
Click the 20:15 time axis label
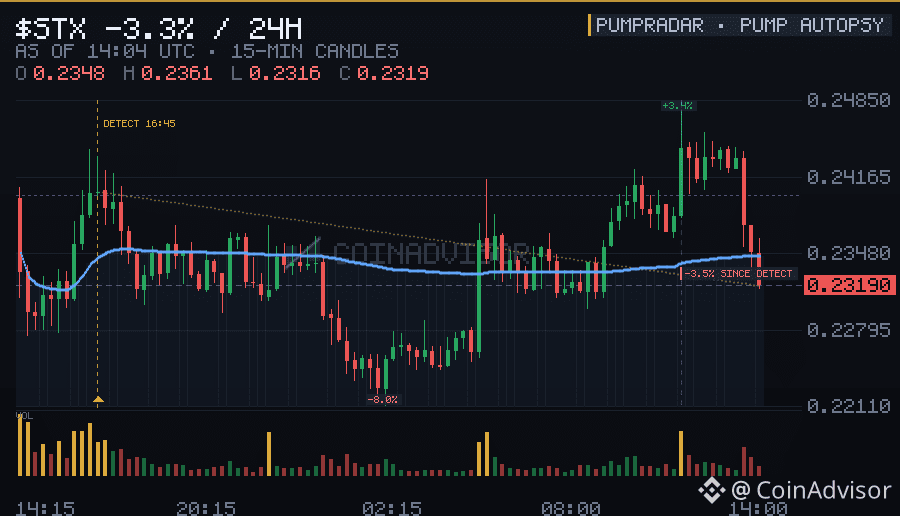click(x=205, y=509)
